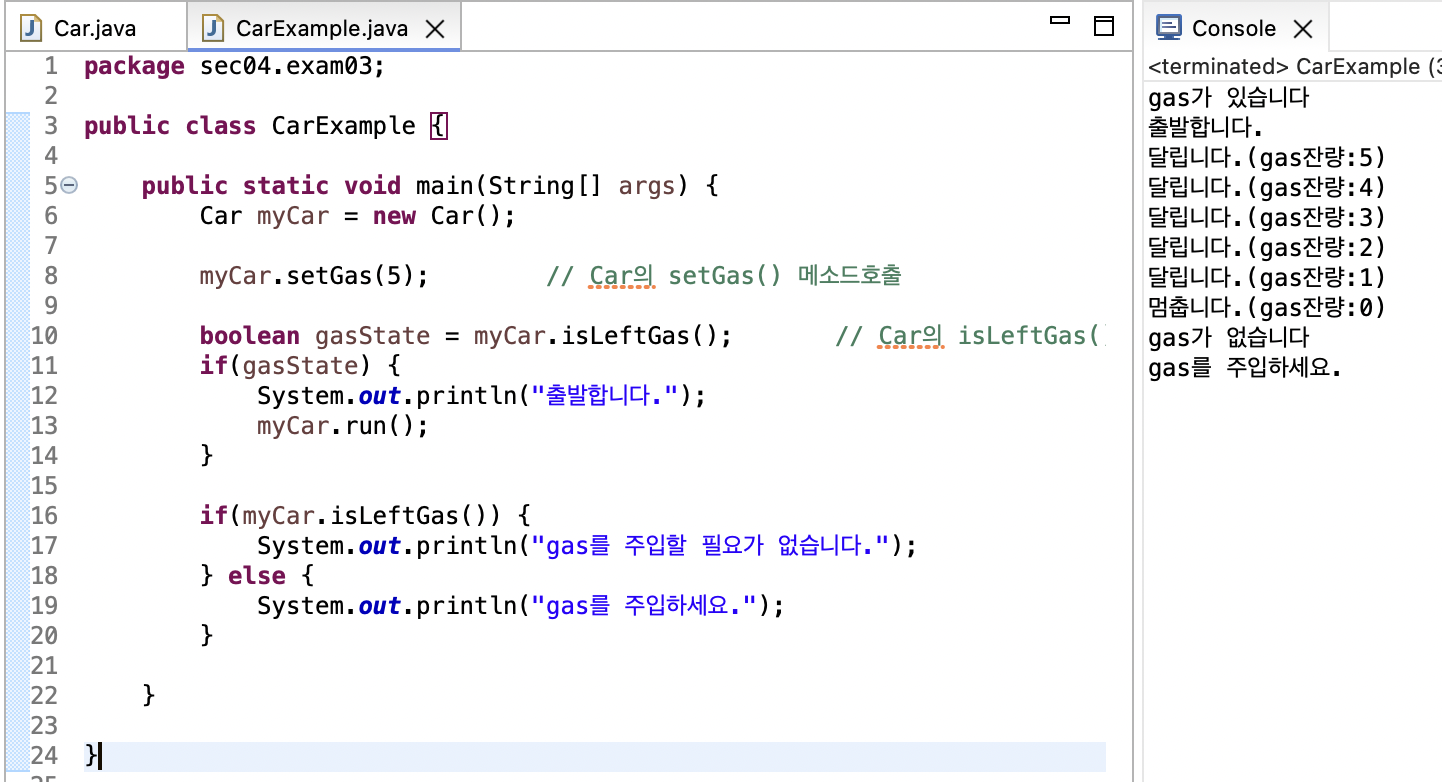The height and width of the screenshot is (782, 1442).
Task: Click console line "달립니다.(gas잔량:1)"
Action: 1267,278
